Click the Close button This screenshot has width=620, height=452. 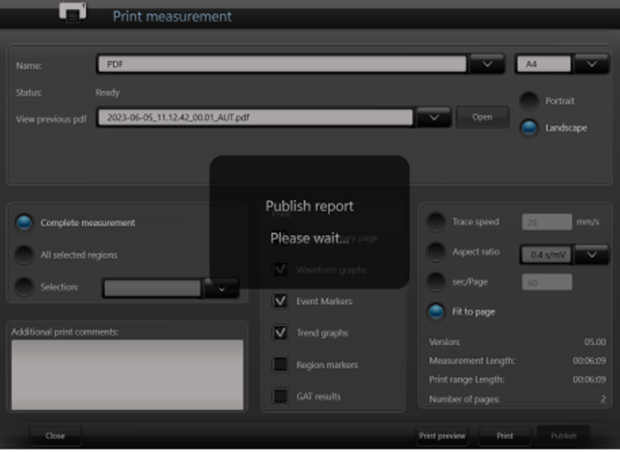coord(55,436)
